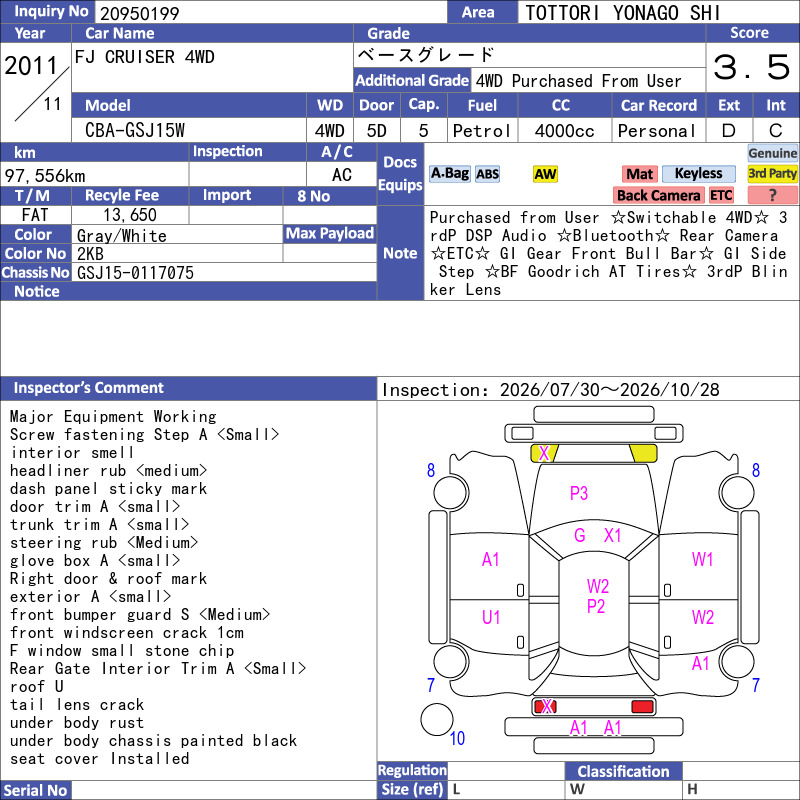Click comment under body rust
The width and height of the screenshot is (800, 800).
pyautogui.click(x=77, y=722)
